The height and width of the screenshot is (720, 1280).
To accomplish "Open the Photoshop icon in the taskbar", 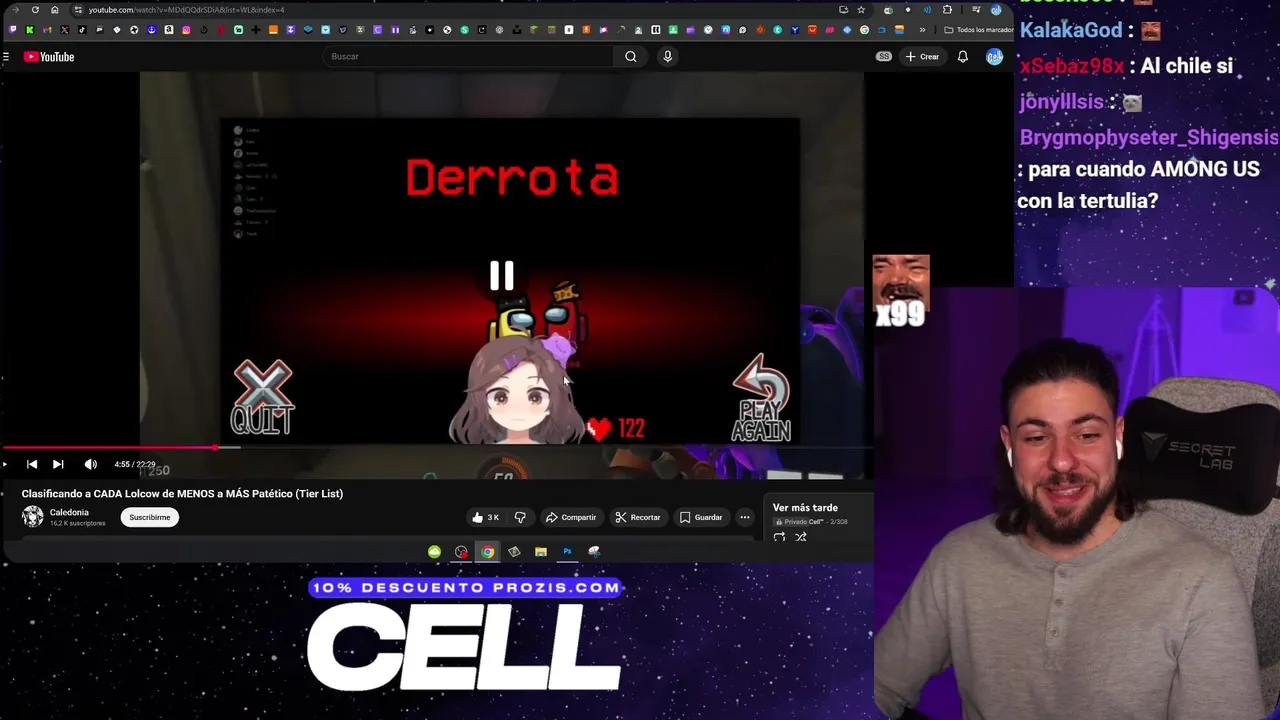I will point(567,552).
